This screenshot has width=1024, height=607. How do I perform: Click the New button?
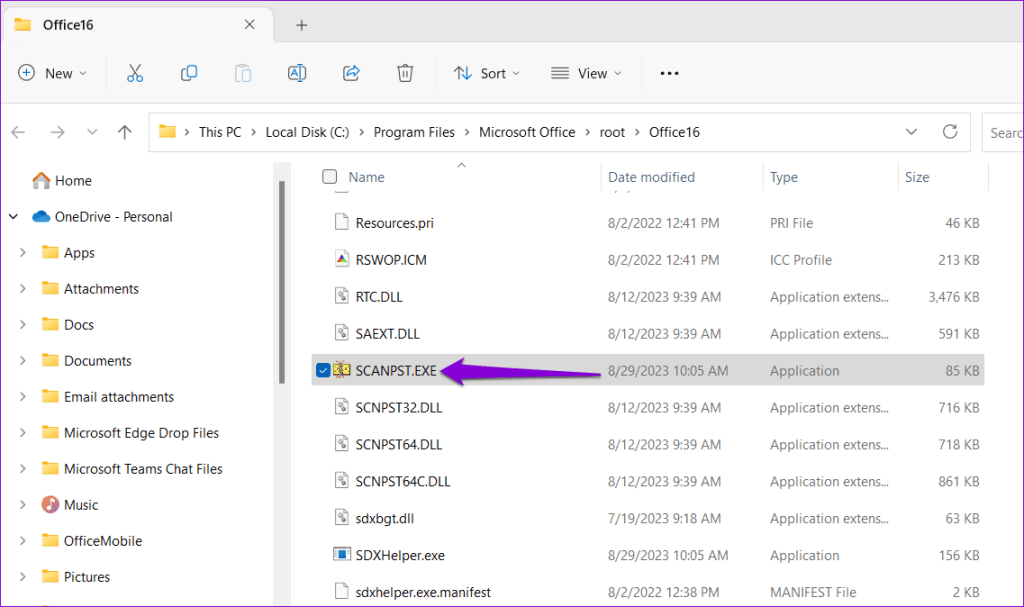click(52, 73)
